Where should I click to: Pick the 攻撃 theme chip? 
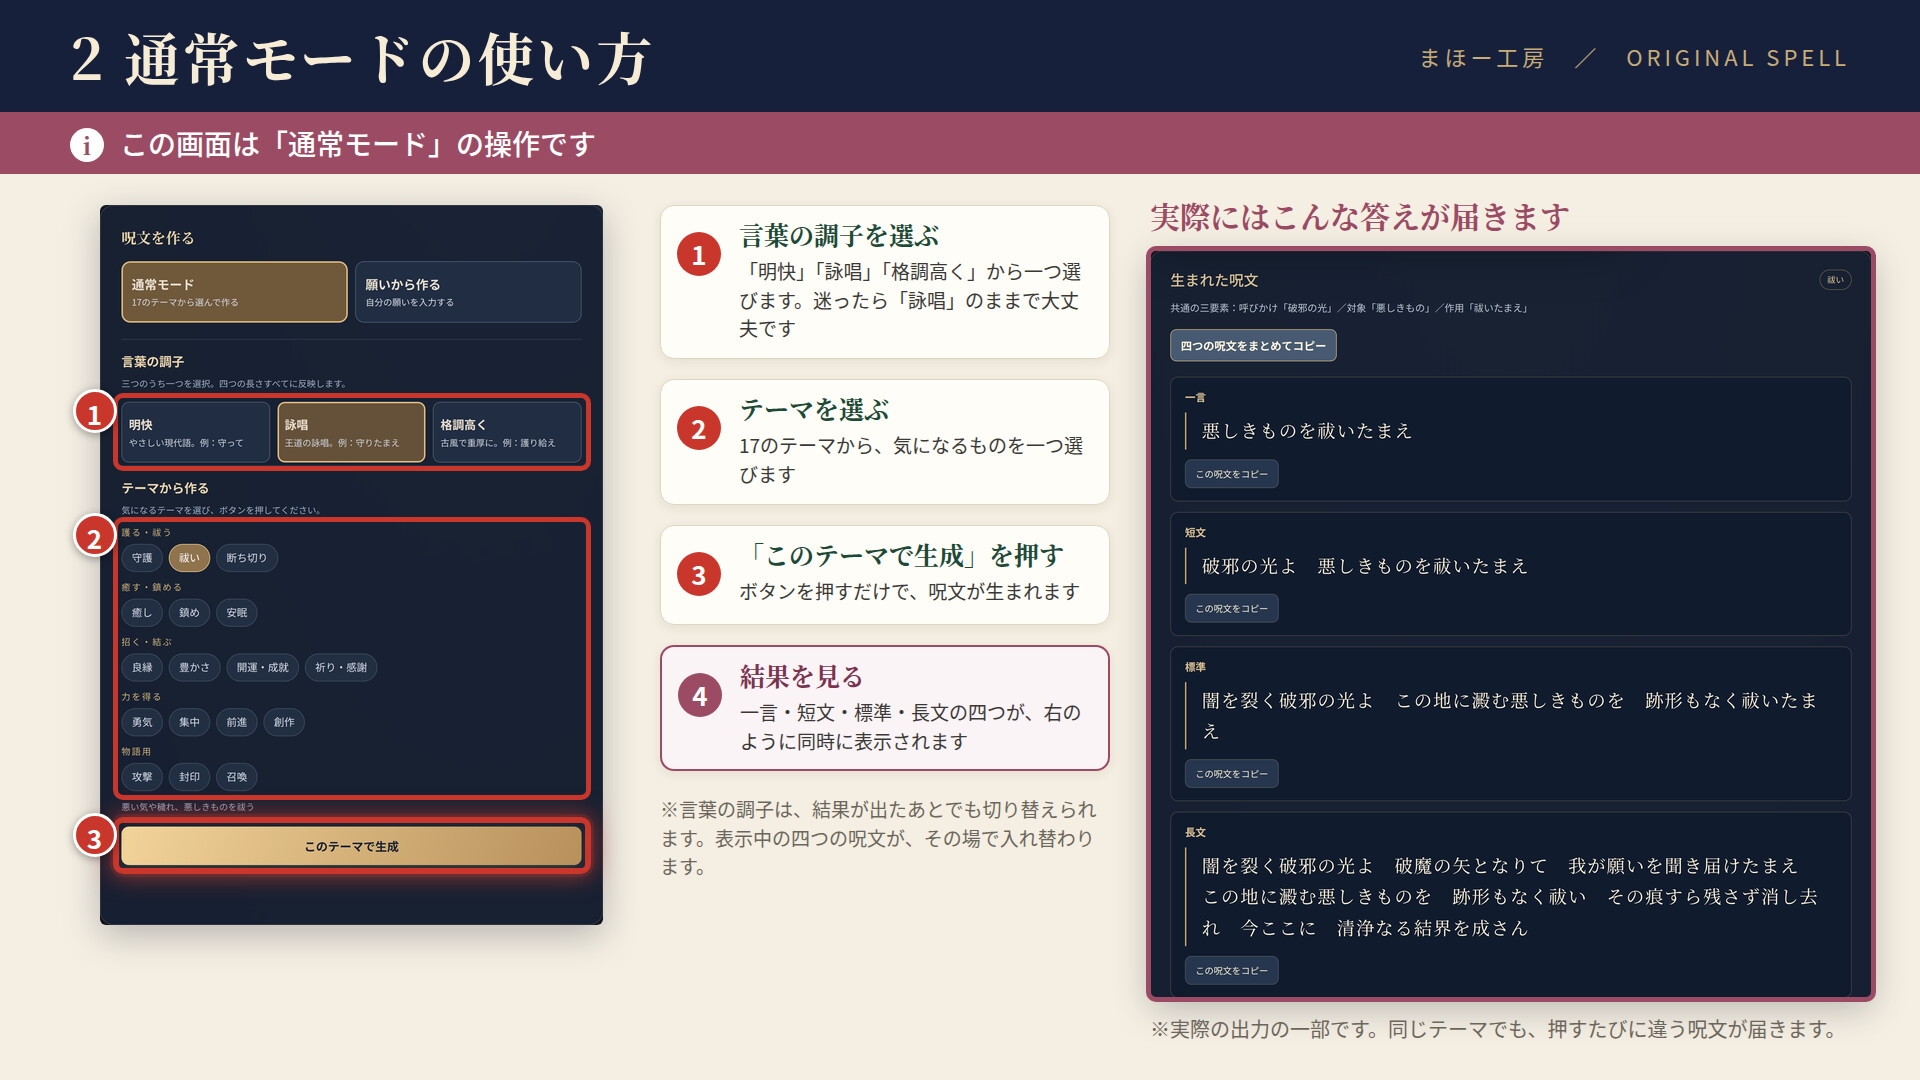click(142, 777)
